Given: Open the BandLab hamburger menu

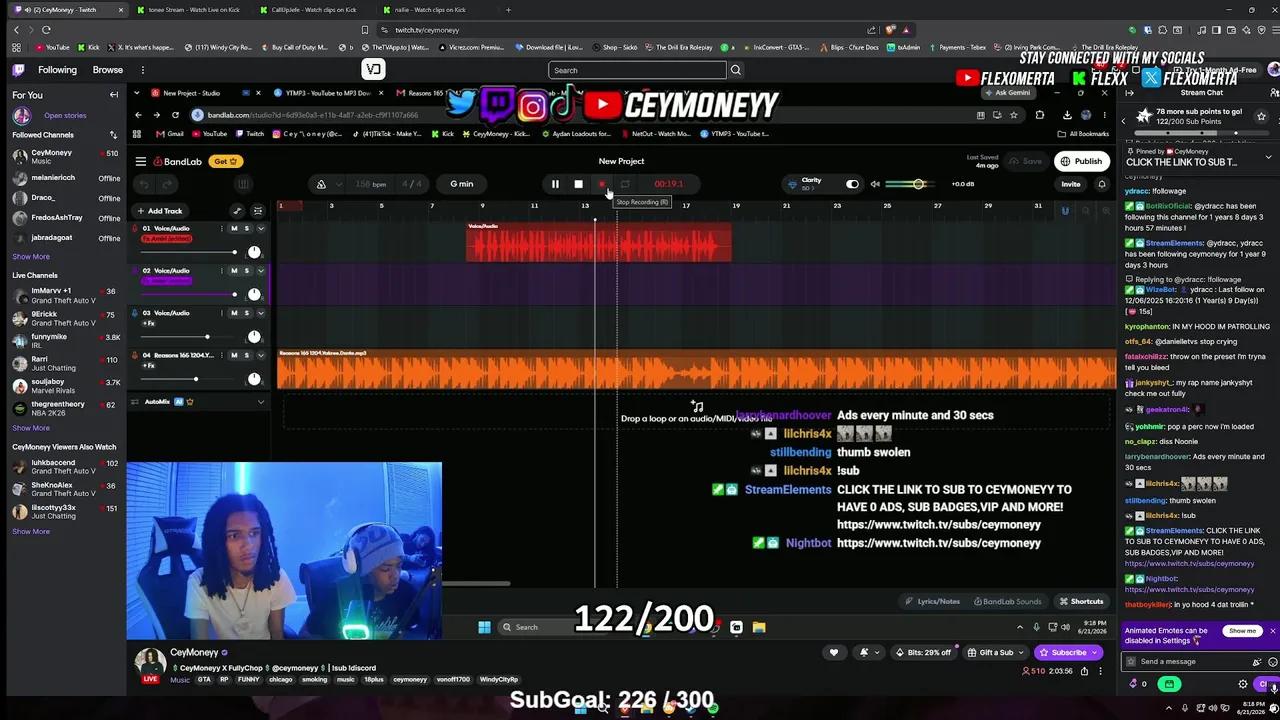Looking at the screenshot, I should [141, 161].
